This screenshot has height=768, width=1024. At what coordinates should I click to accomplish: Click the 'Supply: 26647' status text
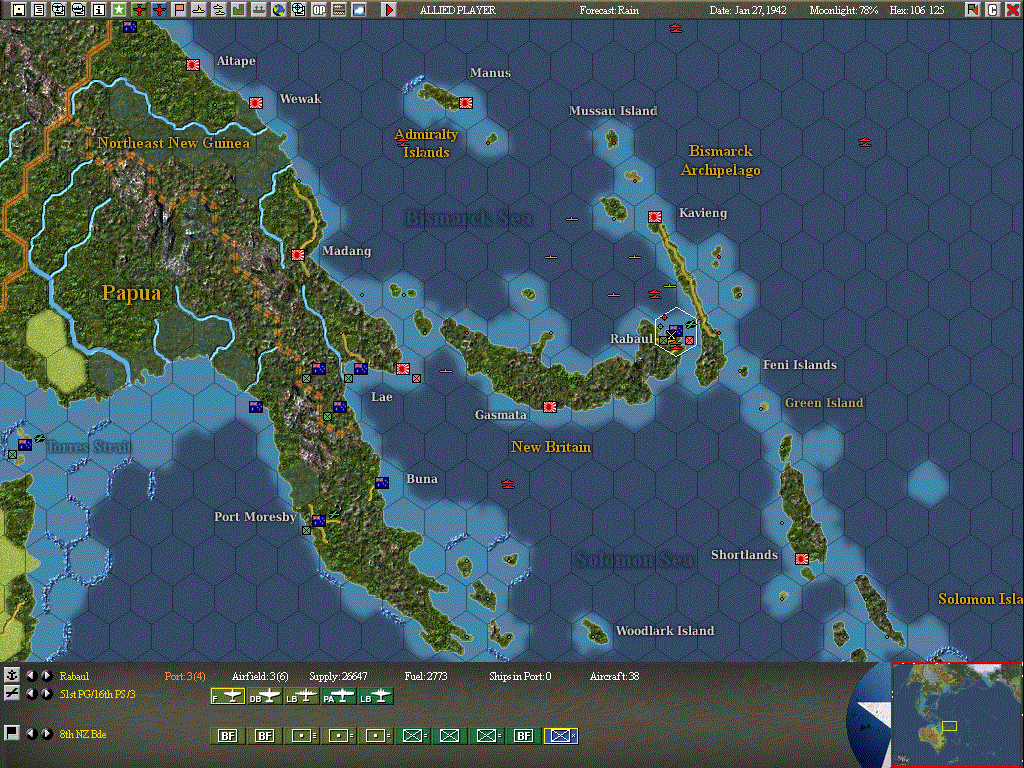point(338,676)
